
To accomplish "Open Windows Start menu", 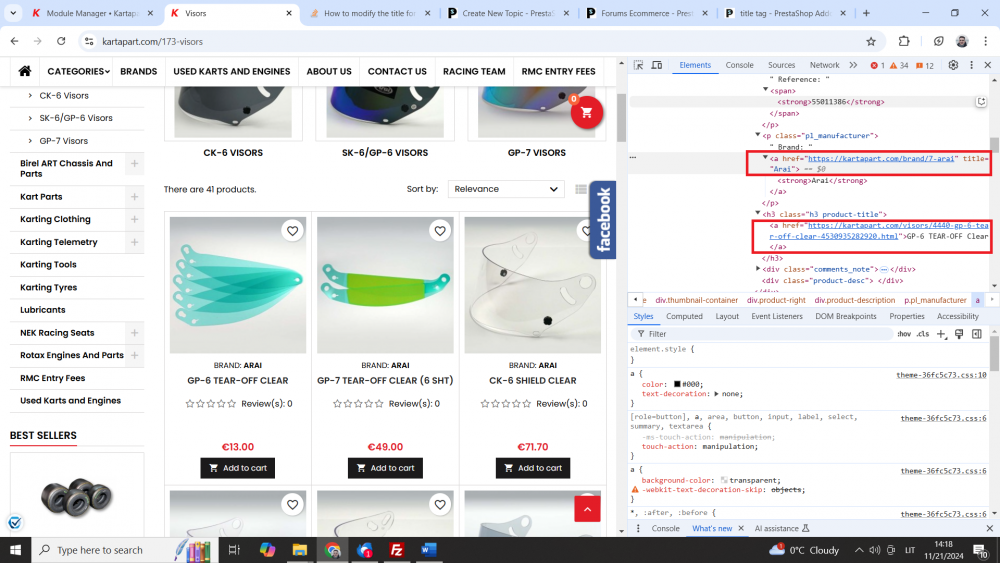I will (x=15, y=550).
